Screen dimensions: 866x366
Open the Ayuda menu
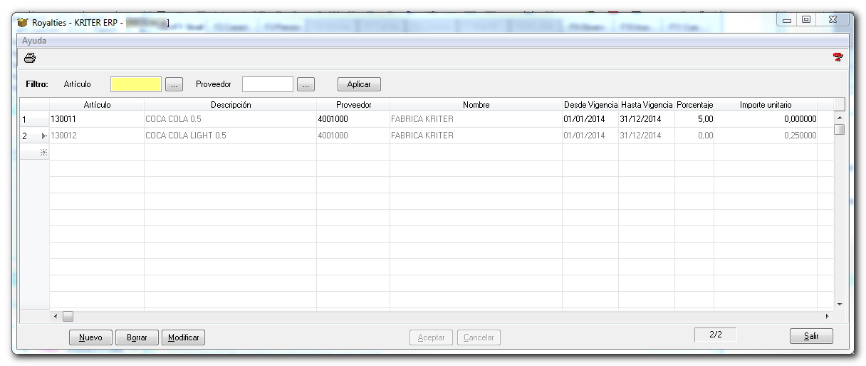tap(34, 41)
